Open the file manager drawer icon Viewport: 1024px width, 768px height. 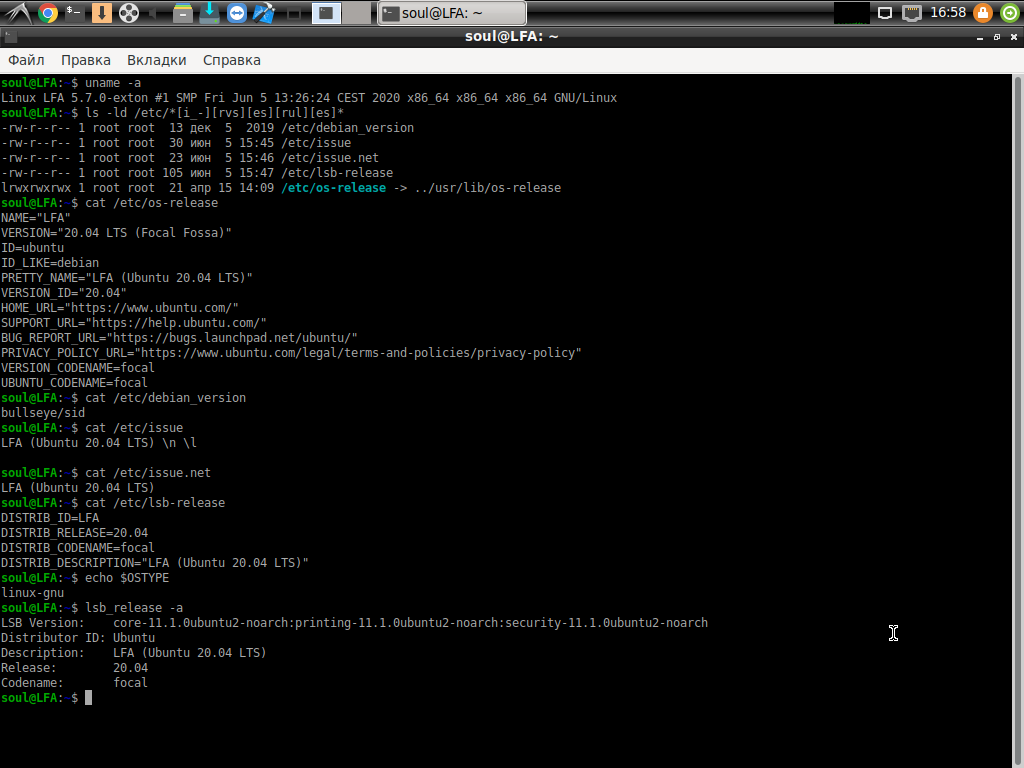pos(183,13)
